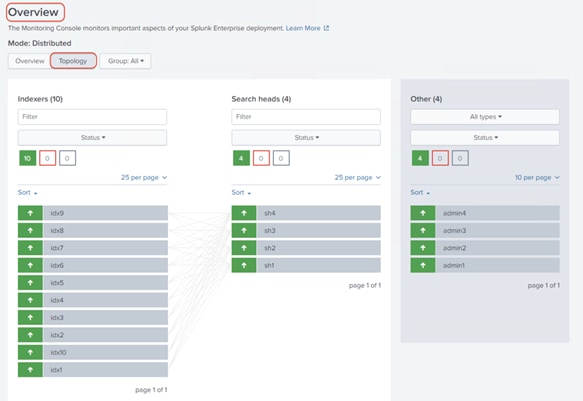The width and height of the screenshot is (583, 401).
Task: Follow the Learn More link
Action: [x=303, y=28]
